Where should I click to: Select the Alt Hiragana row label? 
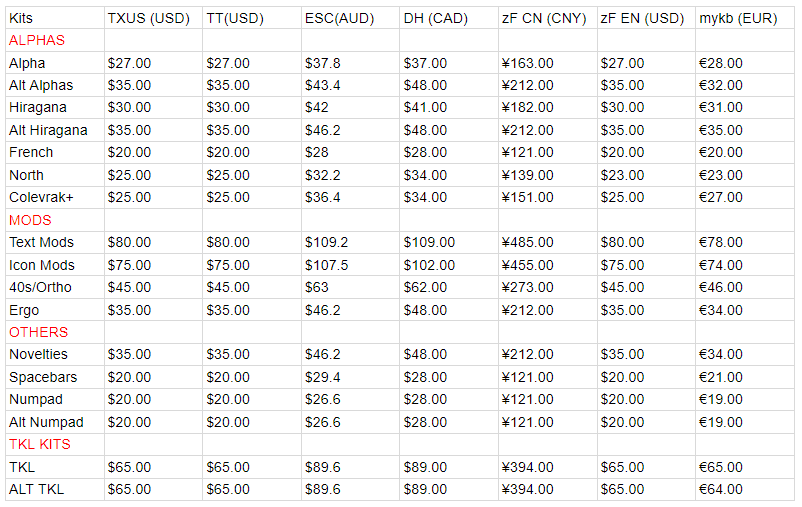48,130
